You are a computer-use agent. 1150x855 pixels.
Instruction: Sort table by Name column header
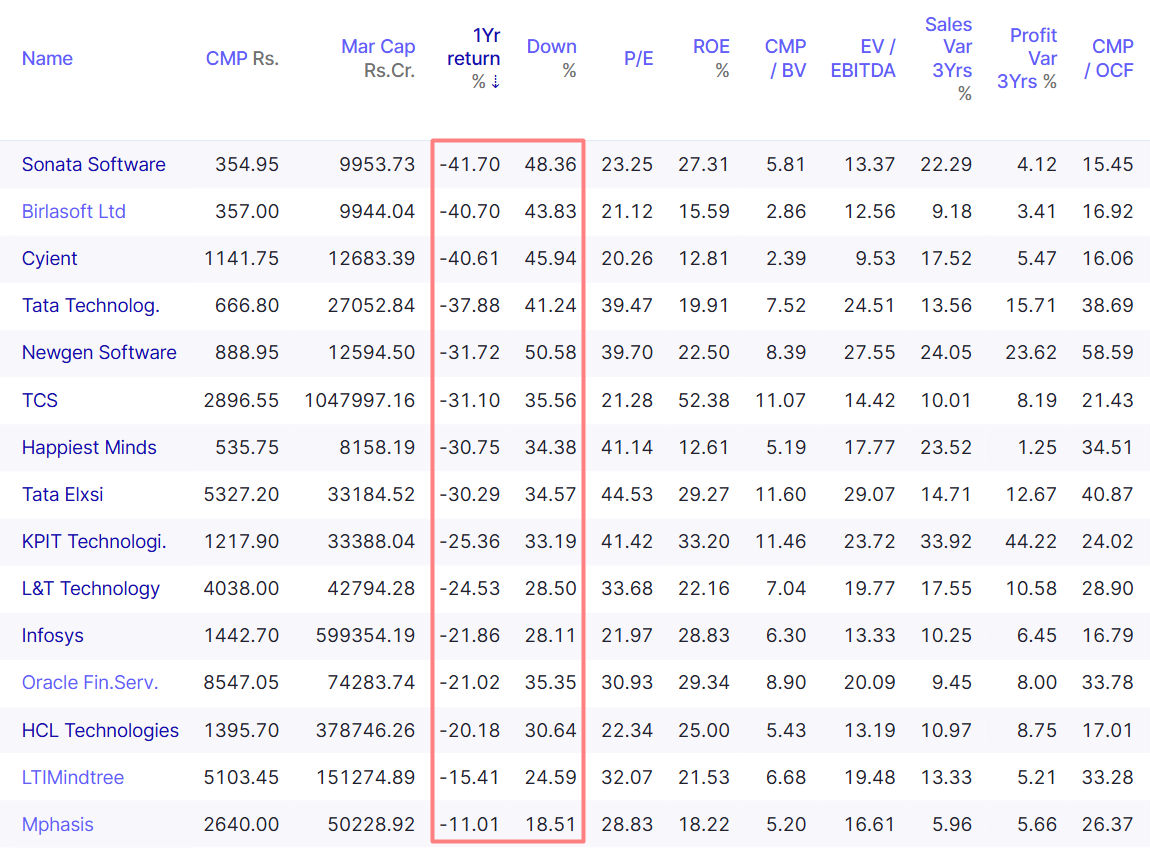47,59
